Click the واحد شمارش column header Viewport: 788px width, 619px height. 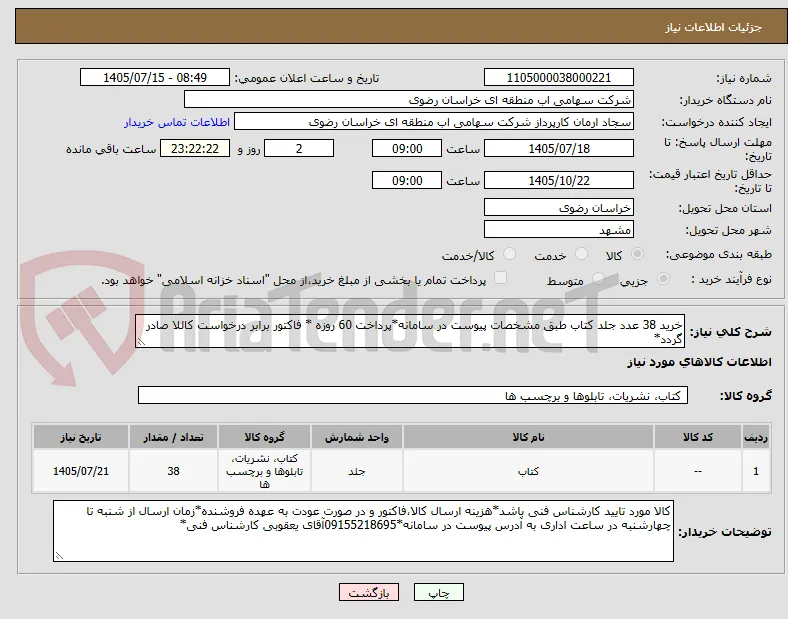357,437
